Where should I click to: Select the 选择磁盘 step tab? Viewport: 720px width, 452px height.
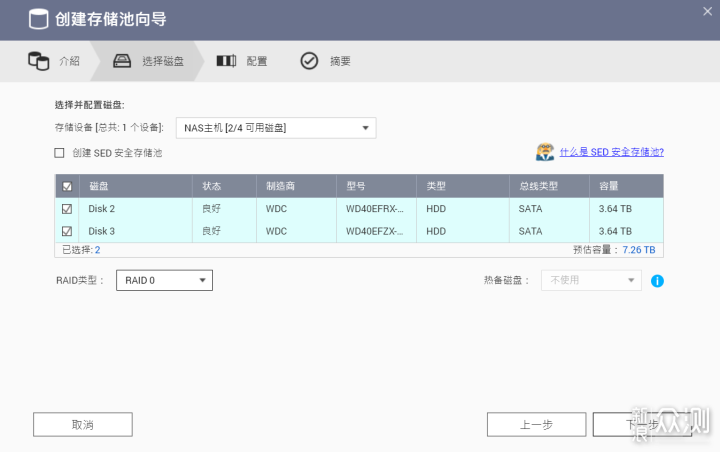tap(148, 61)
